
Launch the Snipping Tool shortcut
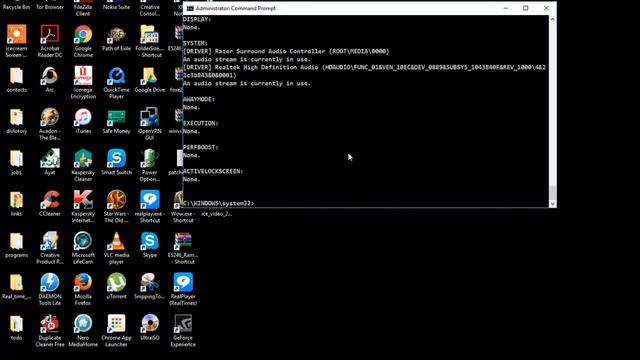click(x=149, y=282)
